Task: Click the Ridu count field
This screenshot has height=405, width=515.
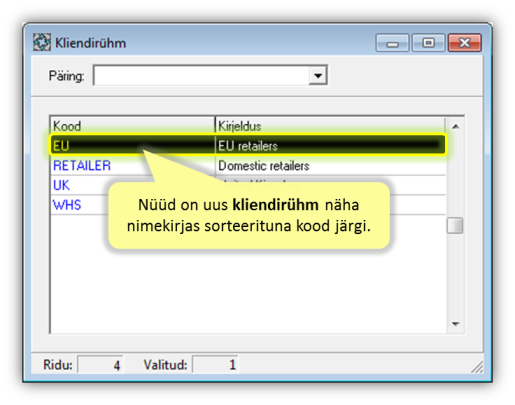Action: (x=100, y=365)
